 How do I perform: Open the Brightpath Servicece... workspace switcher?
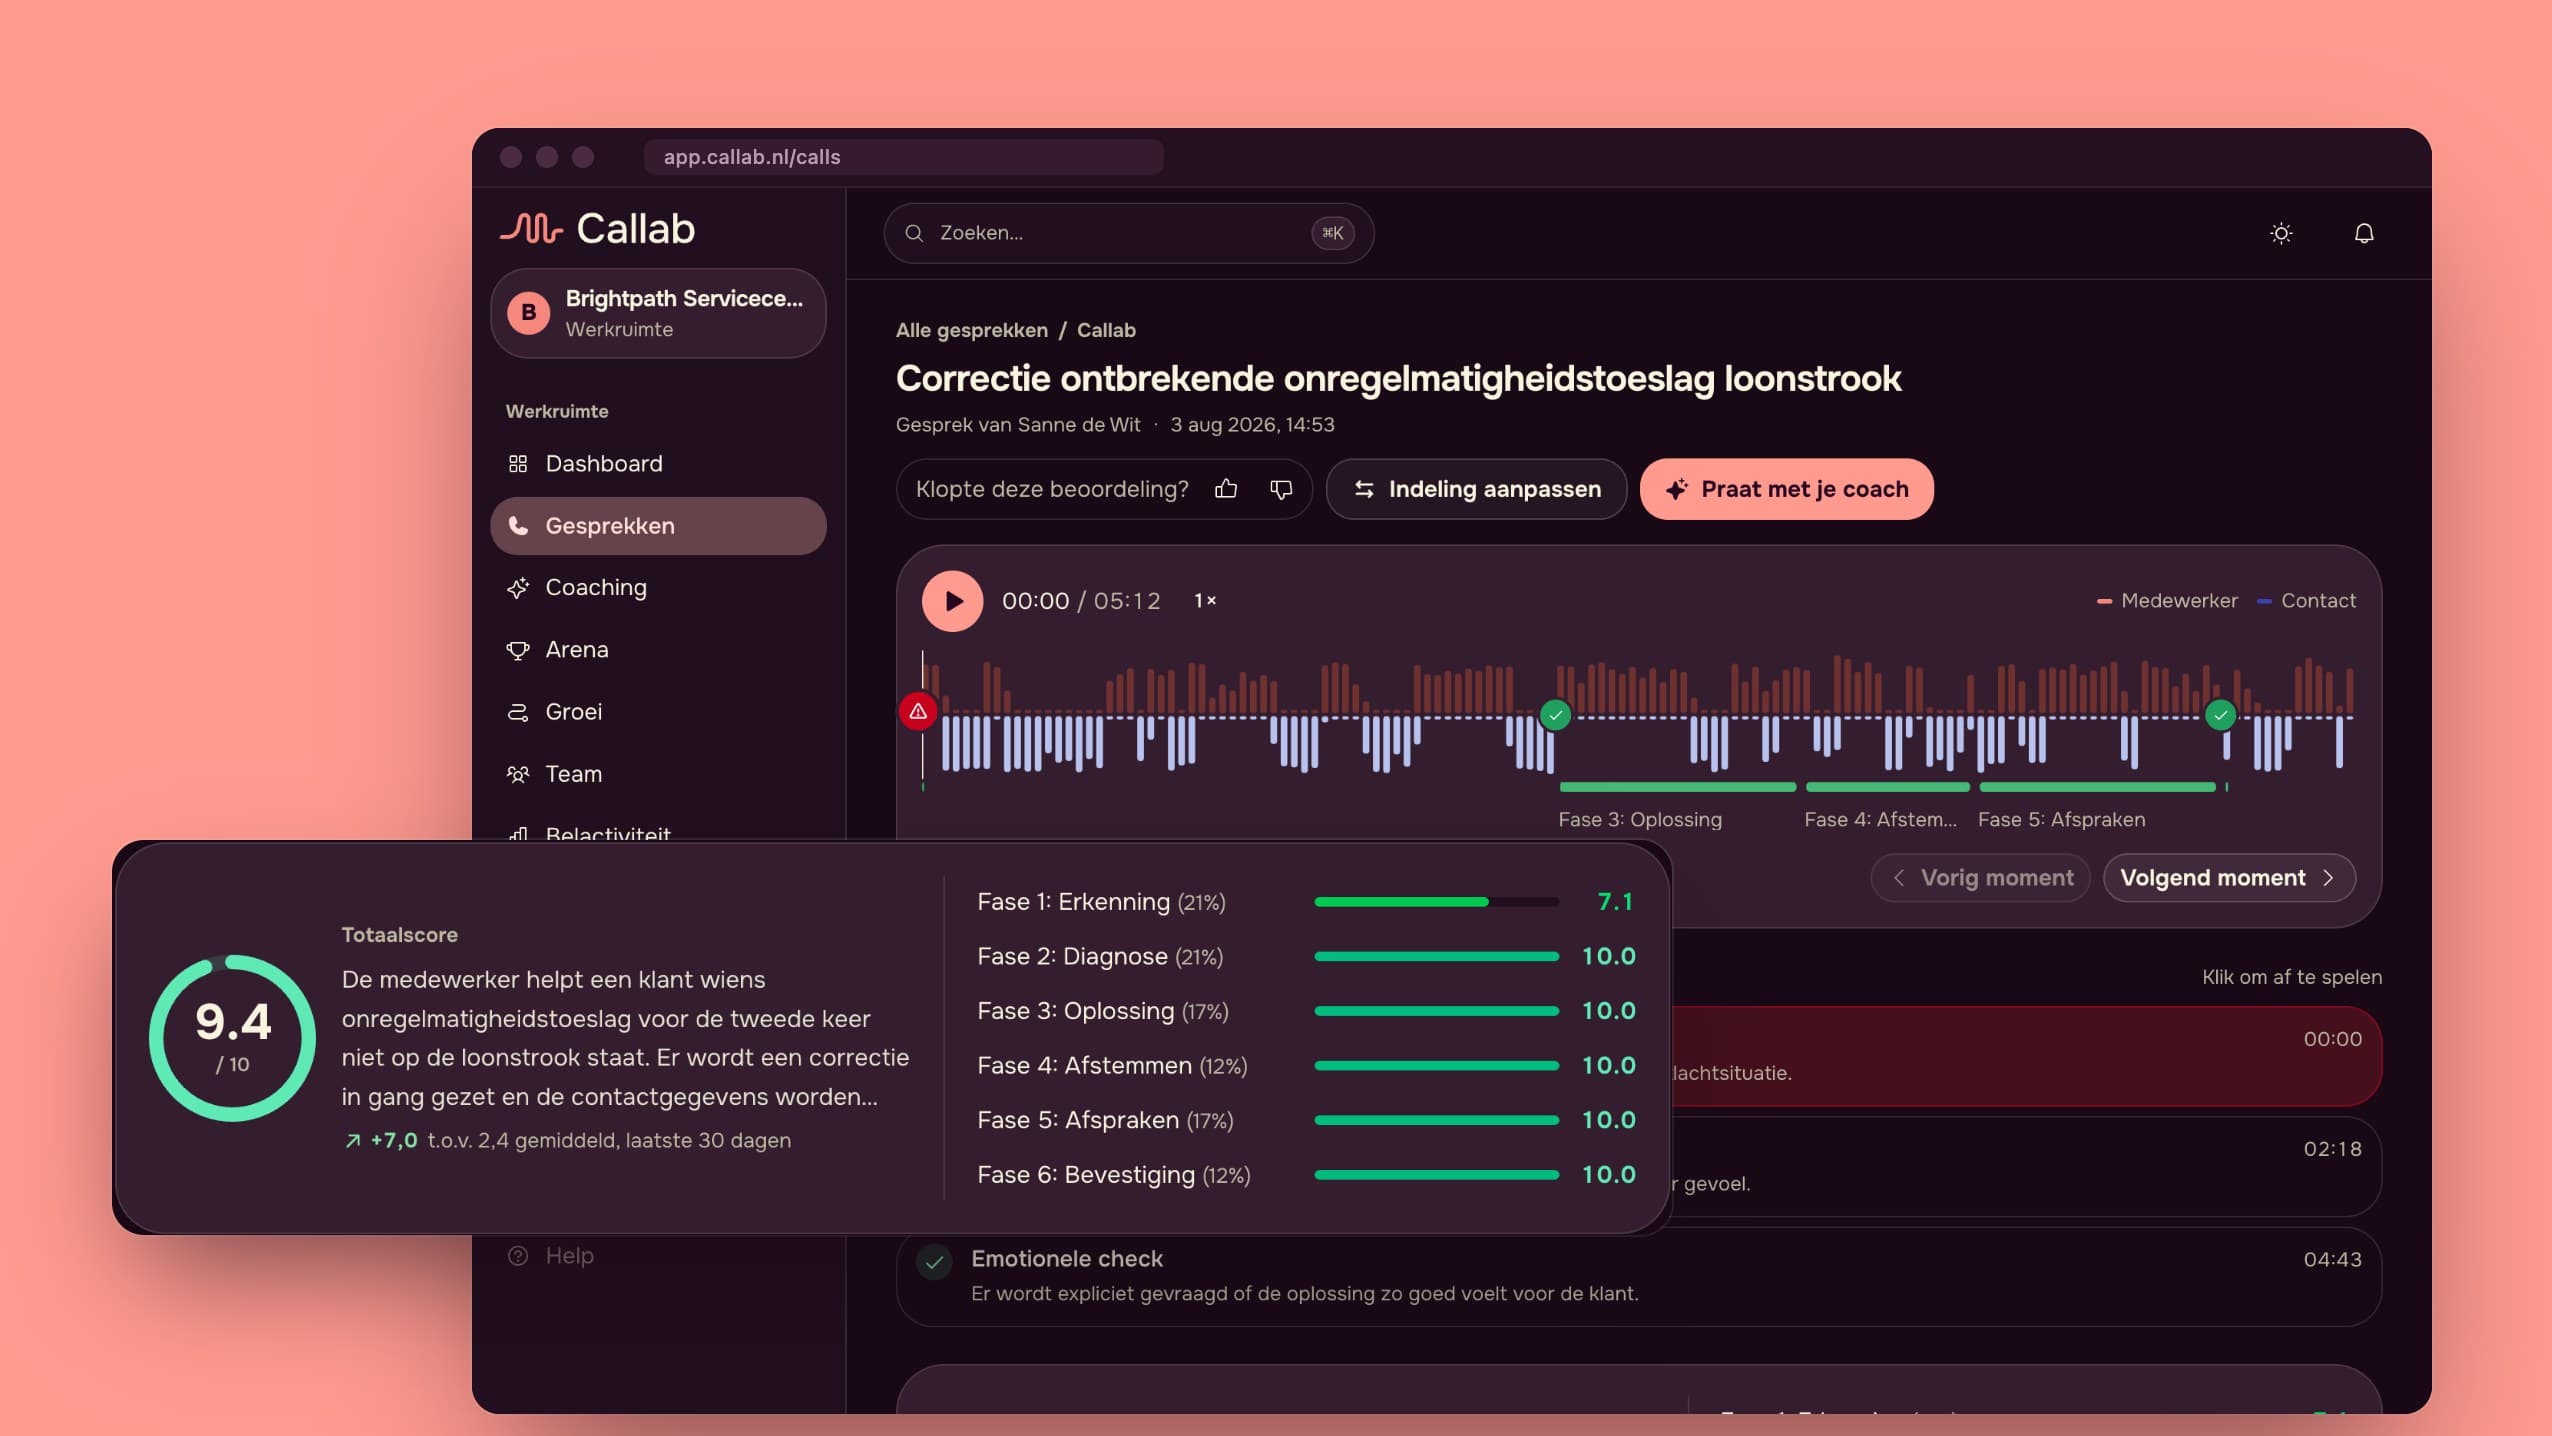(x=658, y=313)
